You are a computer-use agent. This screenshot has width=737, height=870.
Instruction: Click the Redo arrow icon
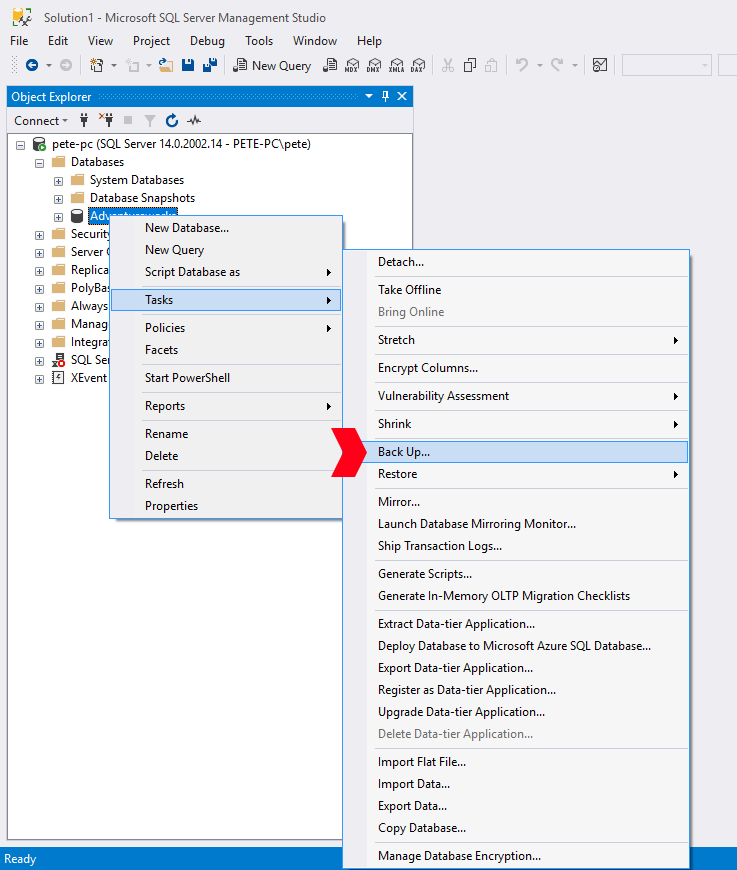click(x=557, y=65)
